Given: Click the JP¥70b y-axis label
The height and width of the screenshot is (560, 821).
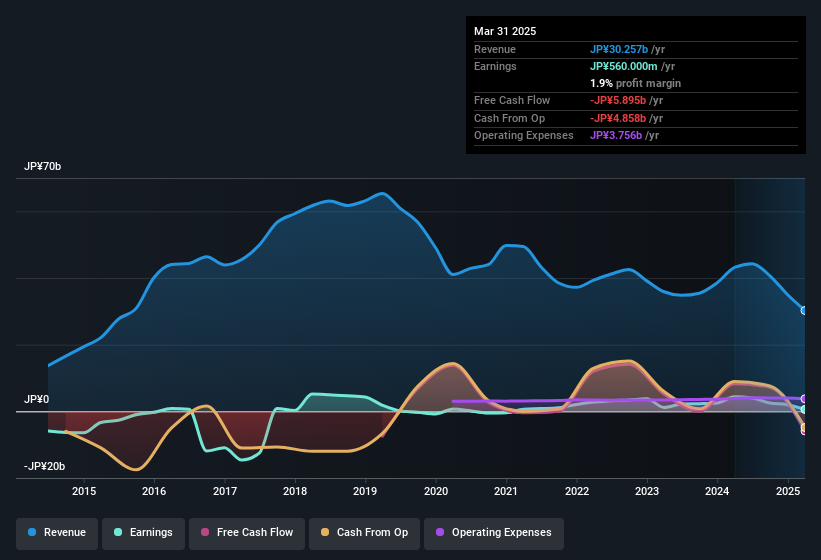Looking at the screenshot, I should pyautogui.click(x=42, y=166).
